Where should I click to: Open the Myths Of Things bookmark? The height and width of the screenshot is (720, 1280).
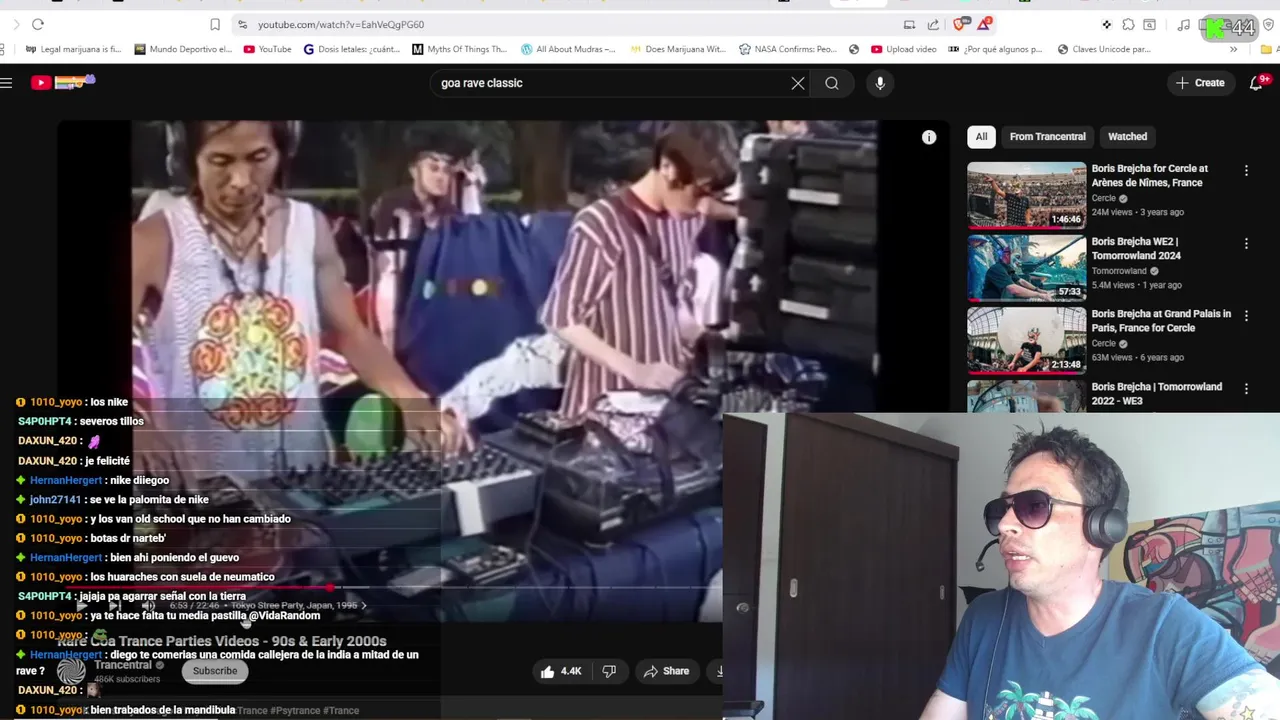(459, 49)
